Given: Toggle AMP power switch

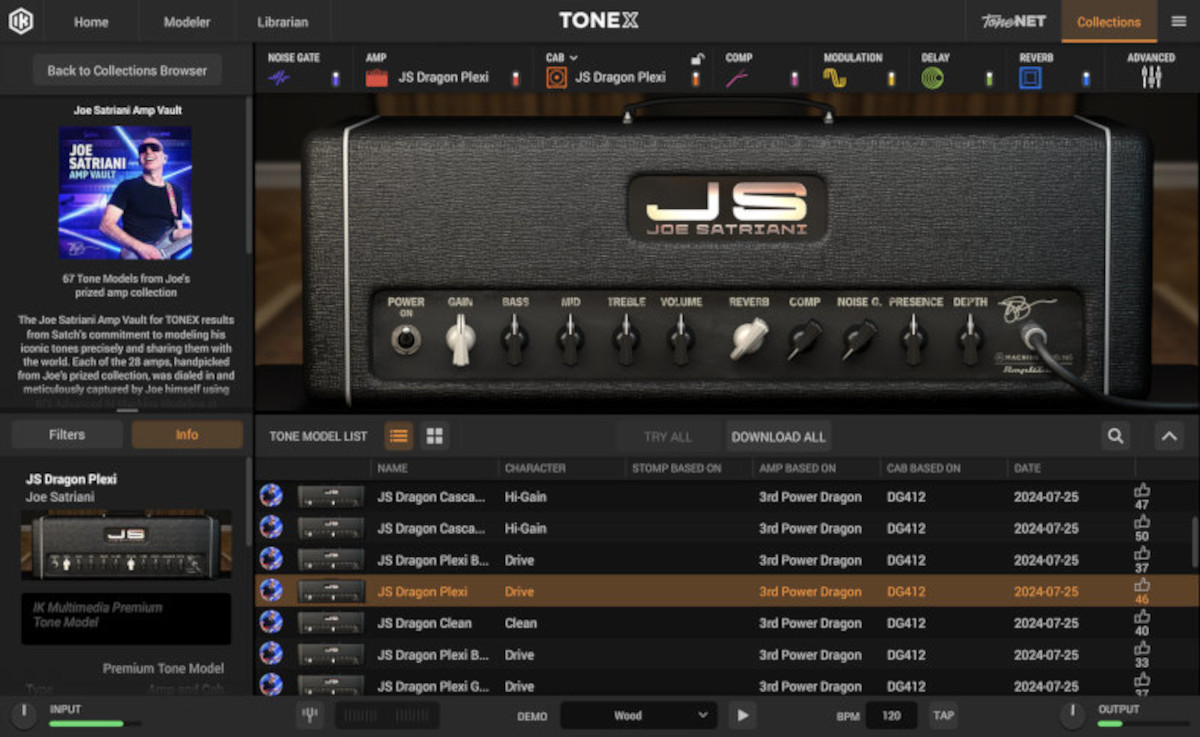Looking at the screenshot, I should pos(516,78).
